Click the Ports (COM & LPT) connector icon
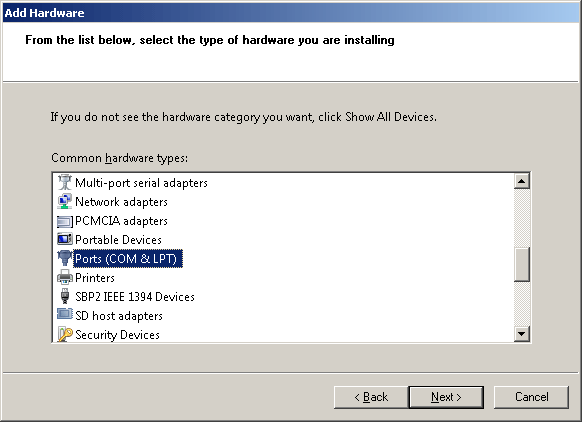 [x=65, y=258]
